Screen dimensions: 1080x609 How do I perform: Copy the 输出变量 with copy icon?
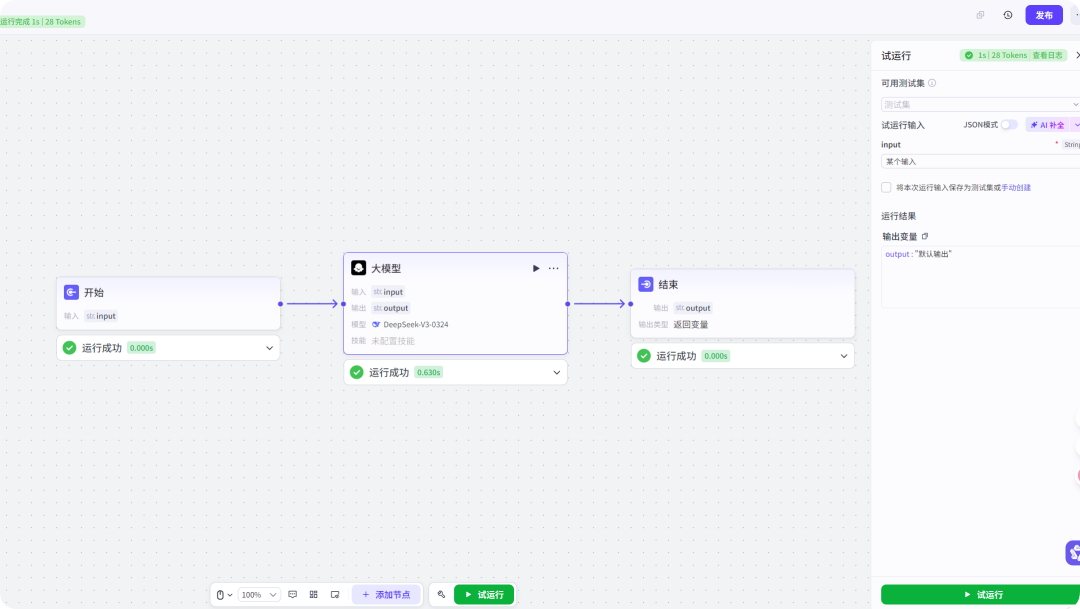pyautogui.click(x=925, y=237)
